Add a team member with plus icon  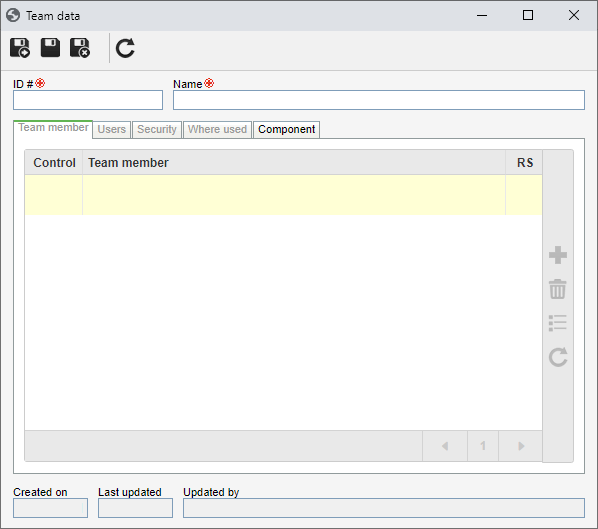point(558,255)
